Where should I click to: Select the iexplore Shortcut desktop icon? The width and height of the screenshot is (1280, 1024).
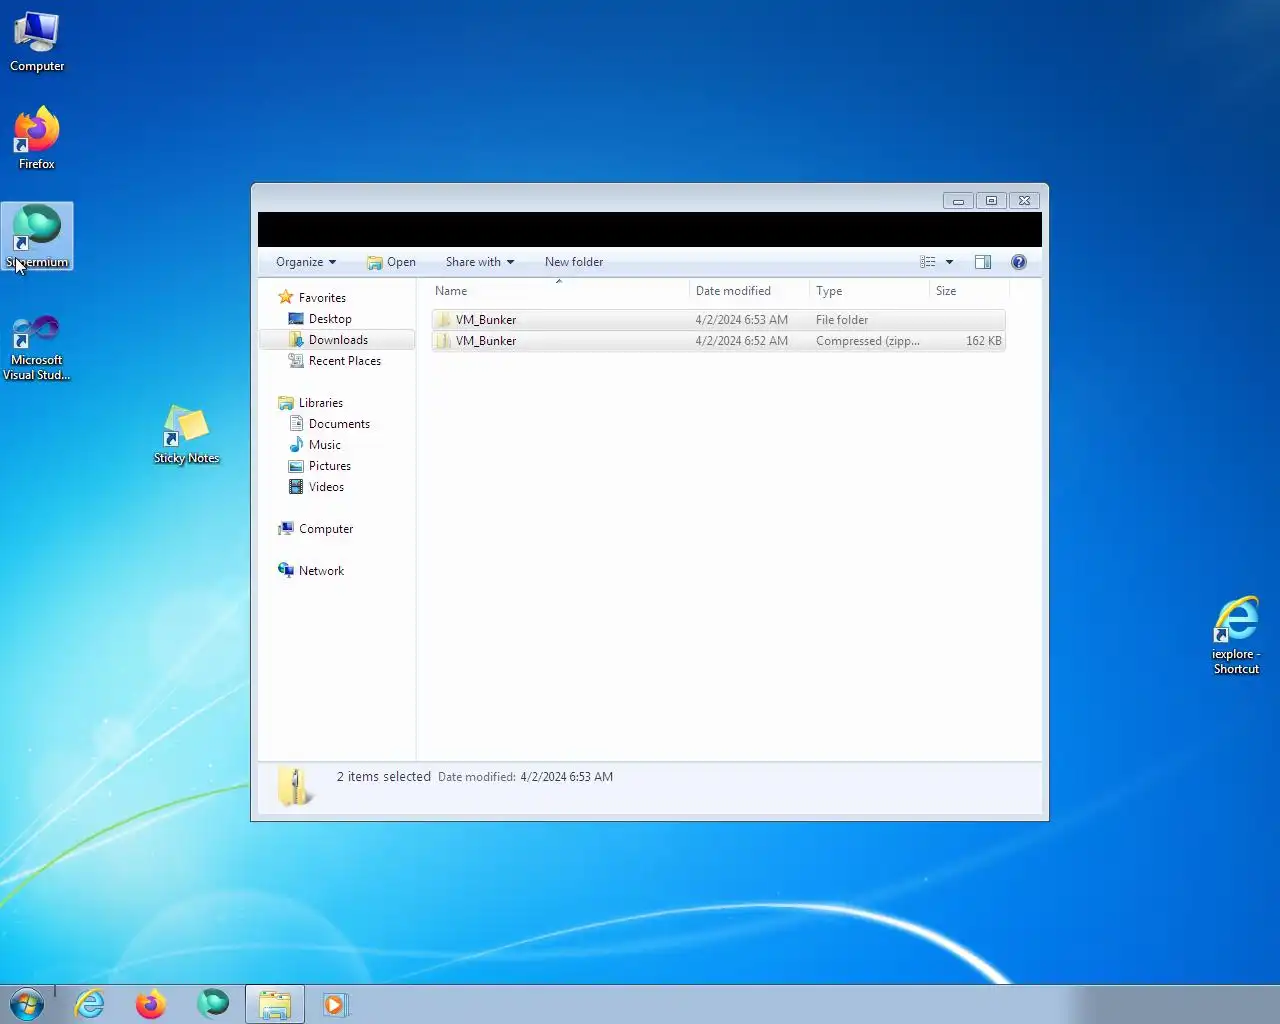point(1236,636)
